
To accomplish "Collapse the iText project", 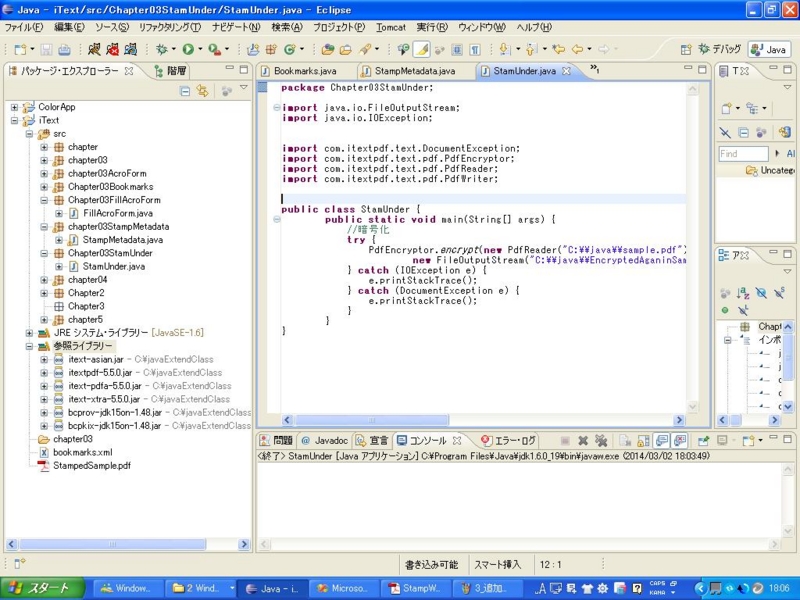I will point(14,120).
